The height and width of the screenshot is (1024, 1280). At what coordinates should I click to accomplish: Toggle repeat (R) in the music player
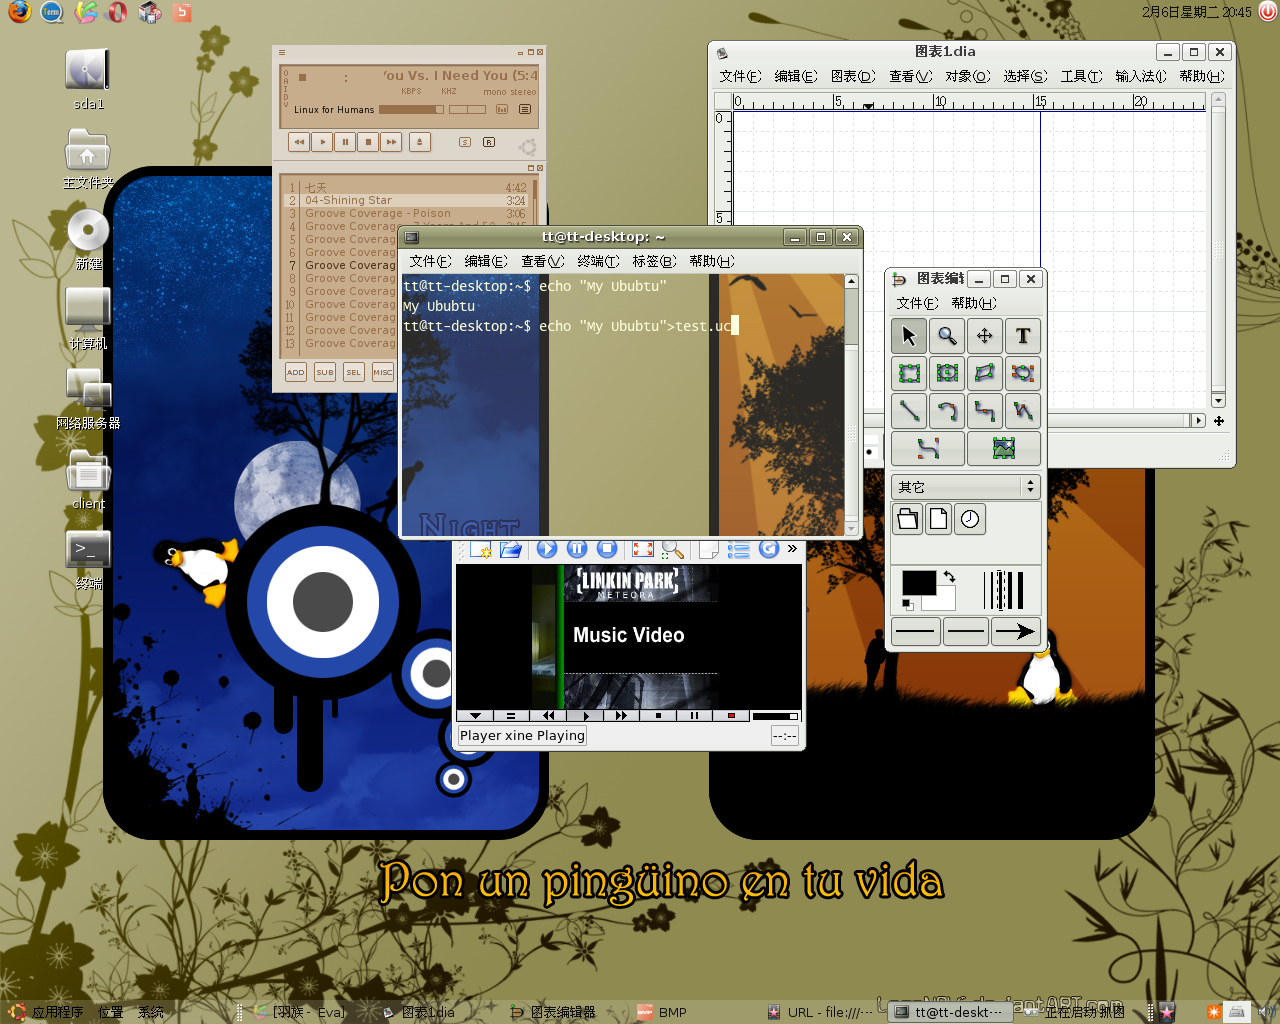click(489, 142)
